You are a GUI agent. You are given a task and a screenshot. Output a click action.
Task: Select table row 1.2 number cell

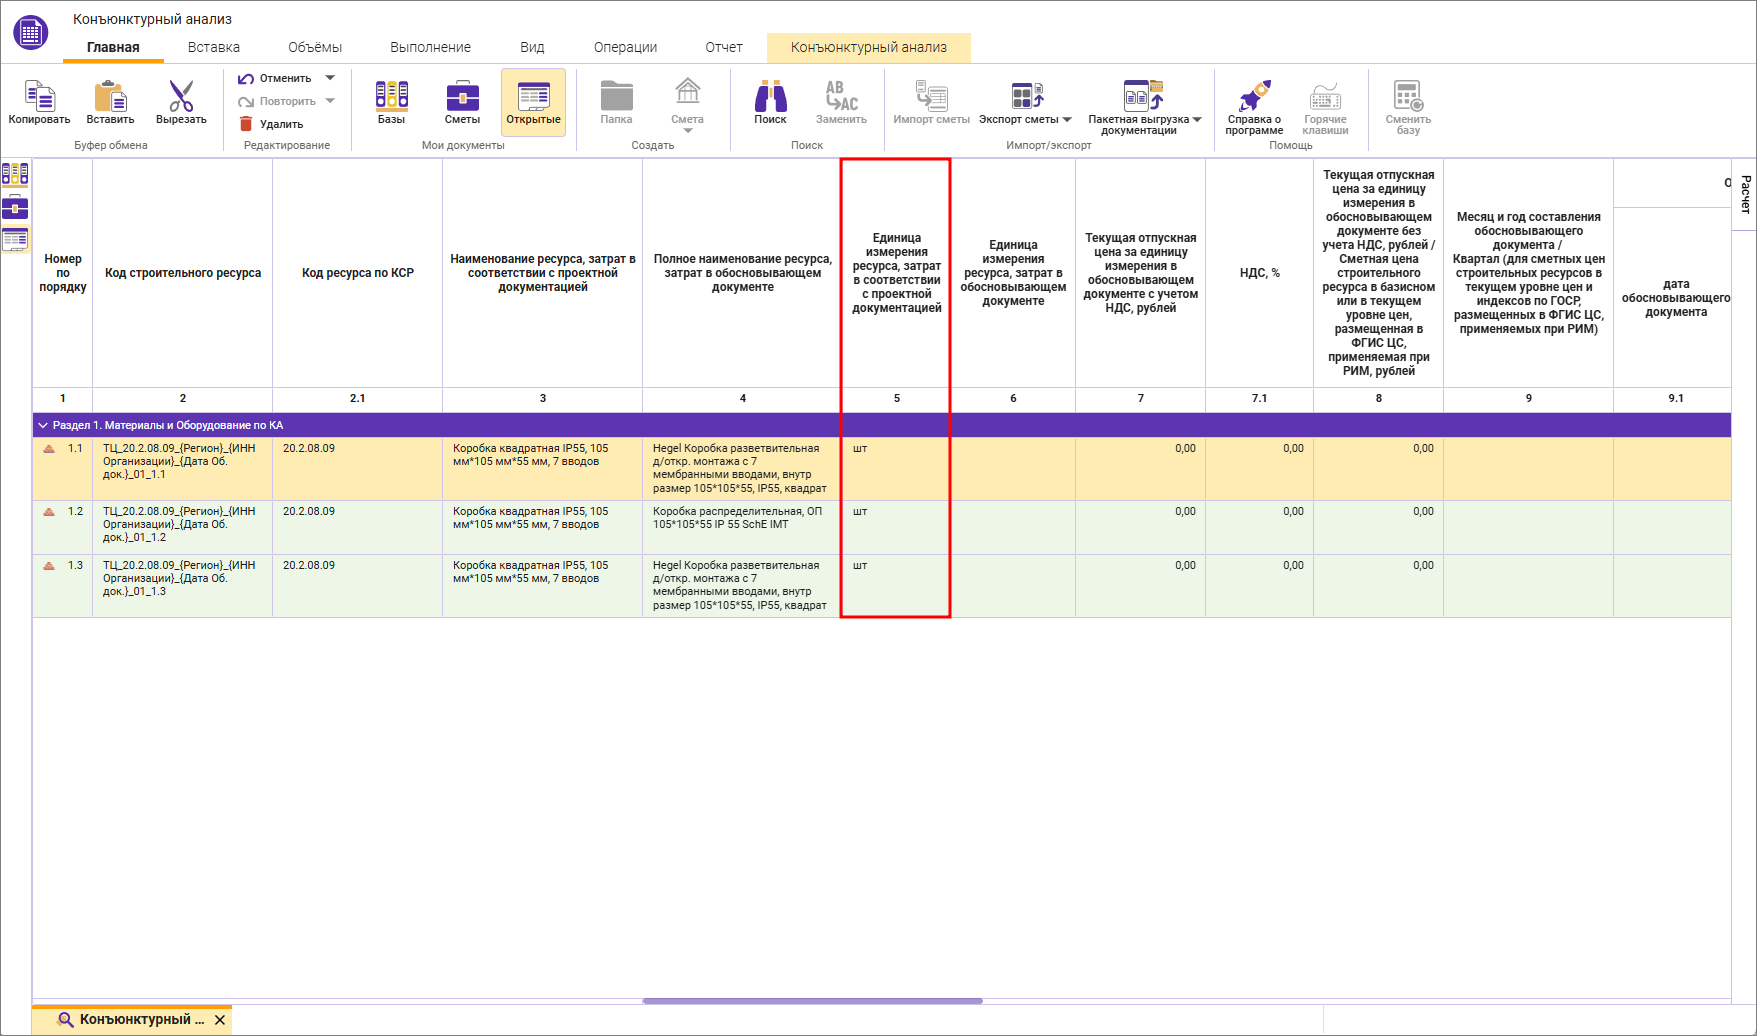click(x=75, y=511)
